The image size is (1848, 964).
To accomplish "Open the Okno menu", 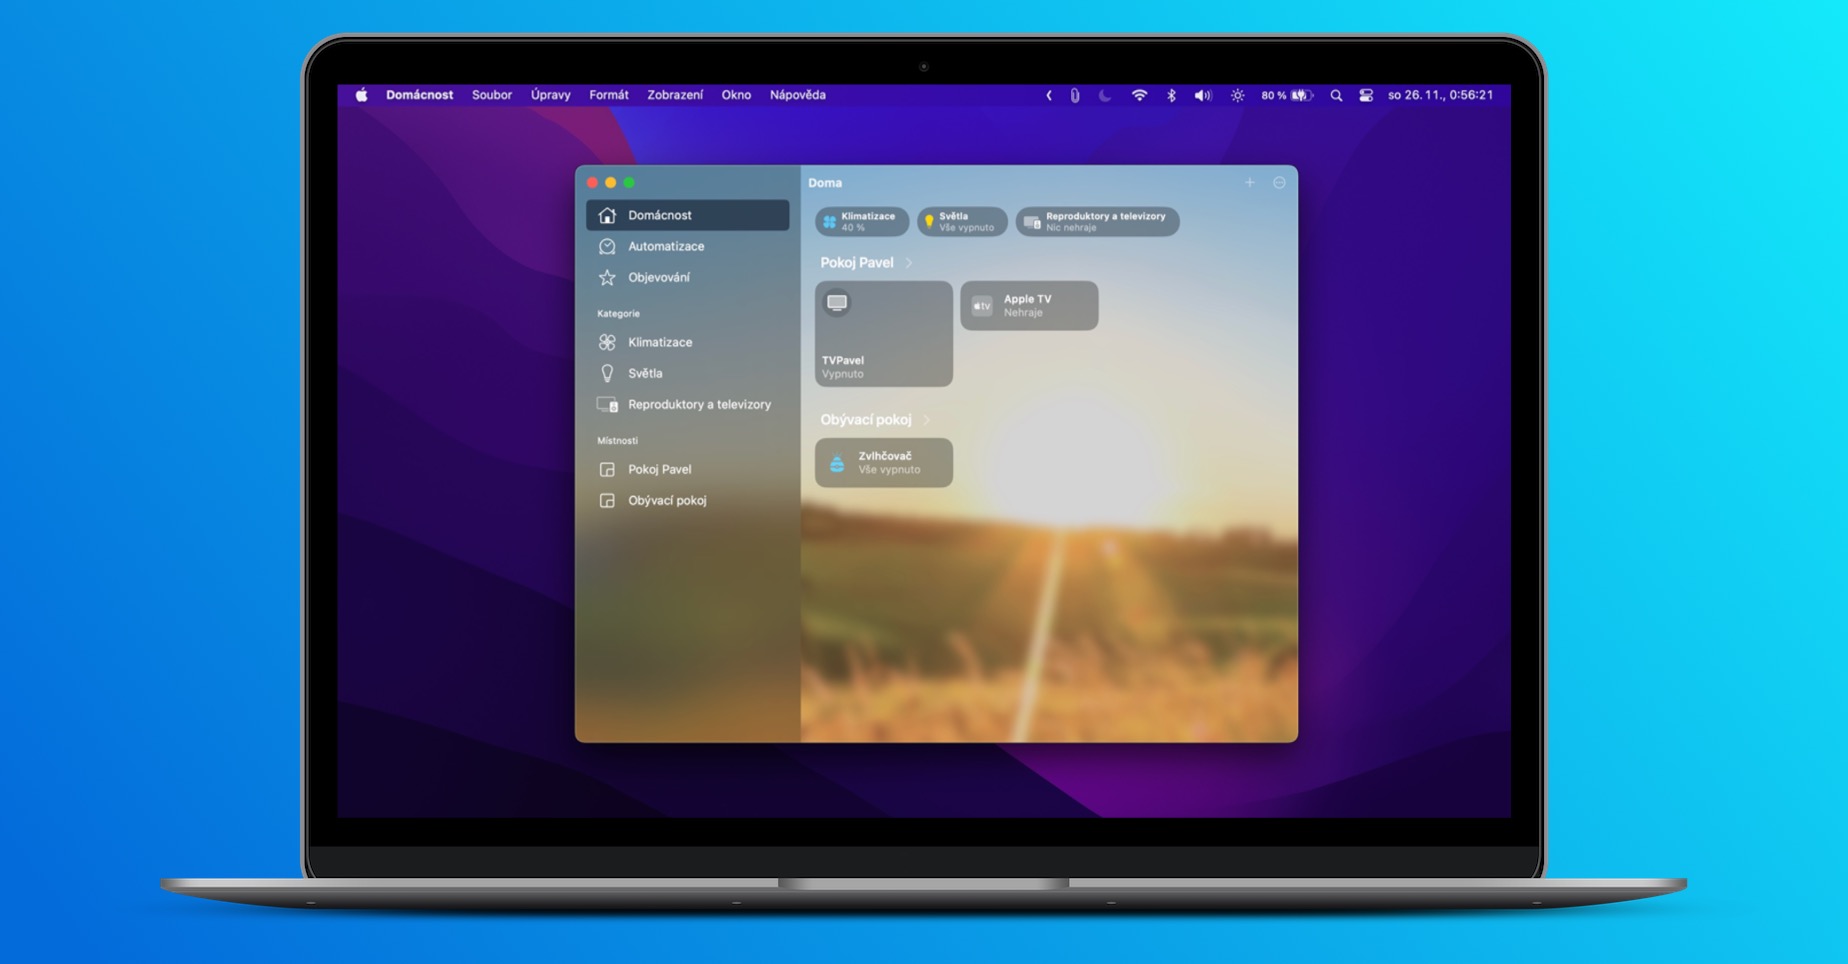I will tap(736, 95).
